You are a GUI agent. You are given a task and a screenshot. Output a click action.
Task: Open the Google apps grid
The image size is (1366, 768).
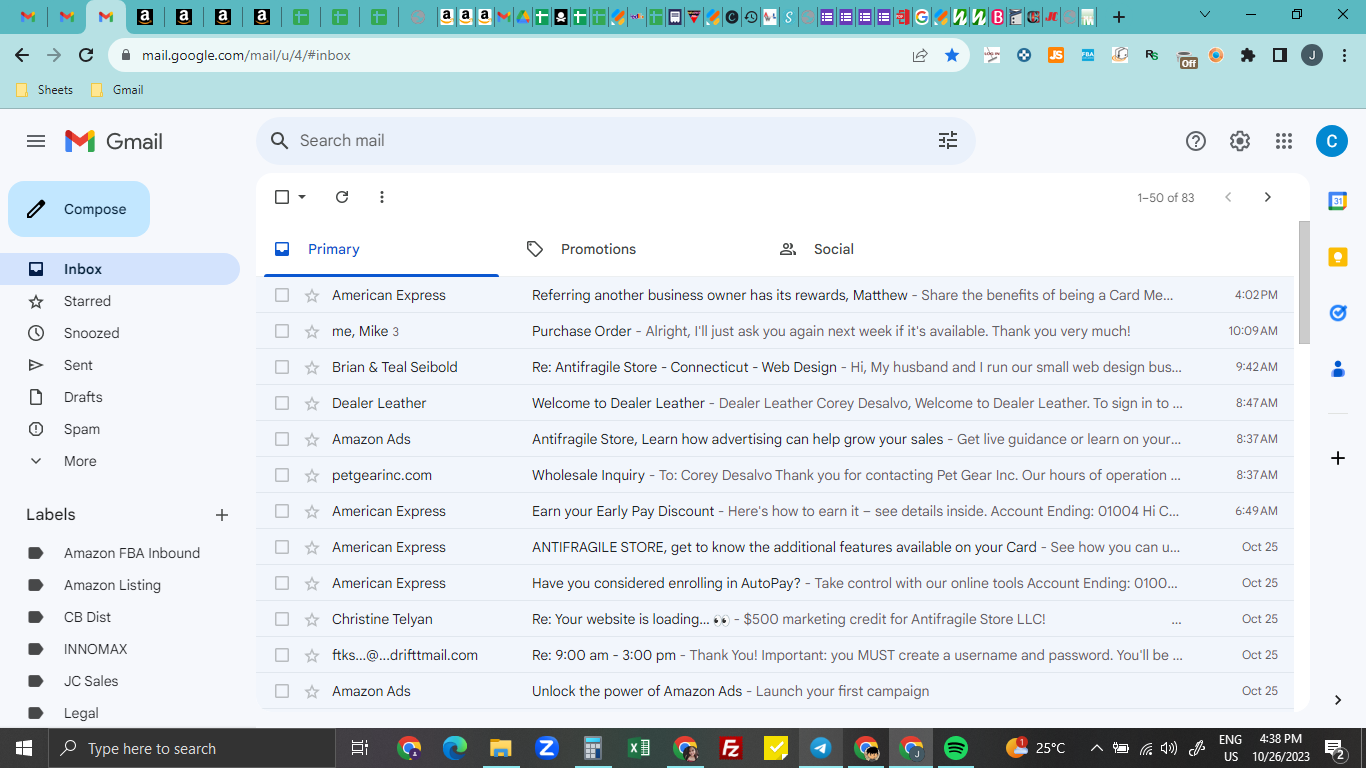point(1284,141)
